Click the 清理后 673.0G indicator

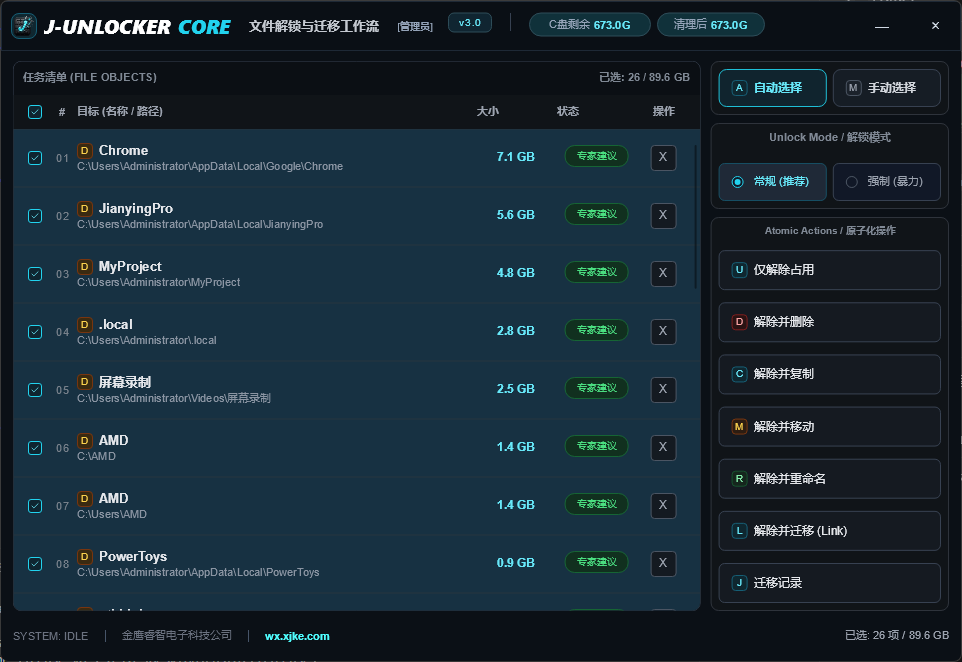[710, 25]
